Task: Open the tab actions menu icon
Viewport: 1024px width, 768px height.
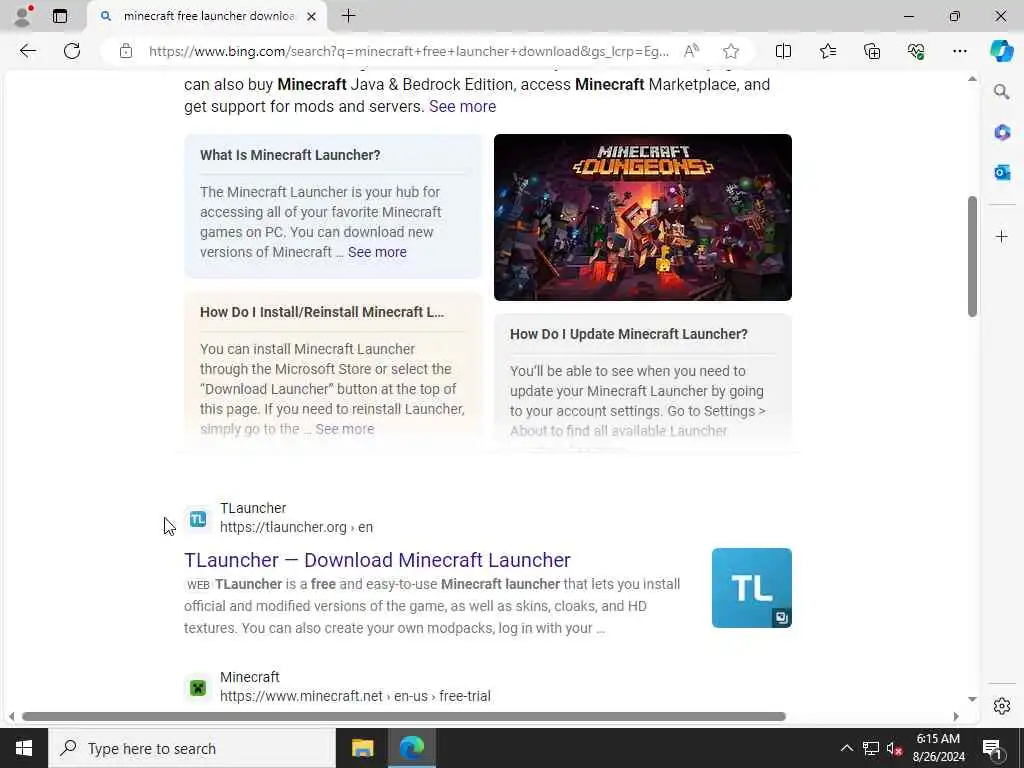Action: (x=60, y=16)
